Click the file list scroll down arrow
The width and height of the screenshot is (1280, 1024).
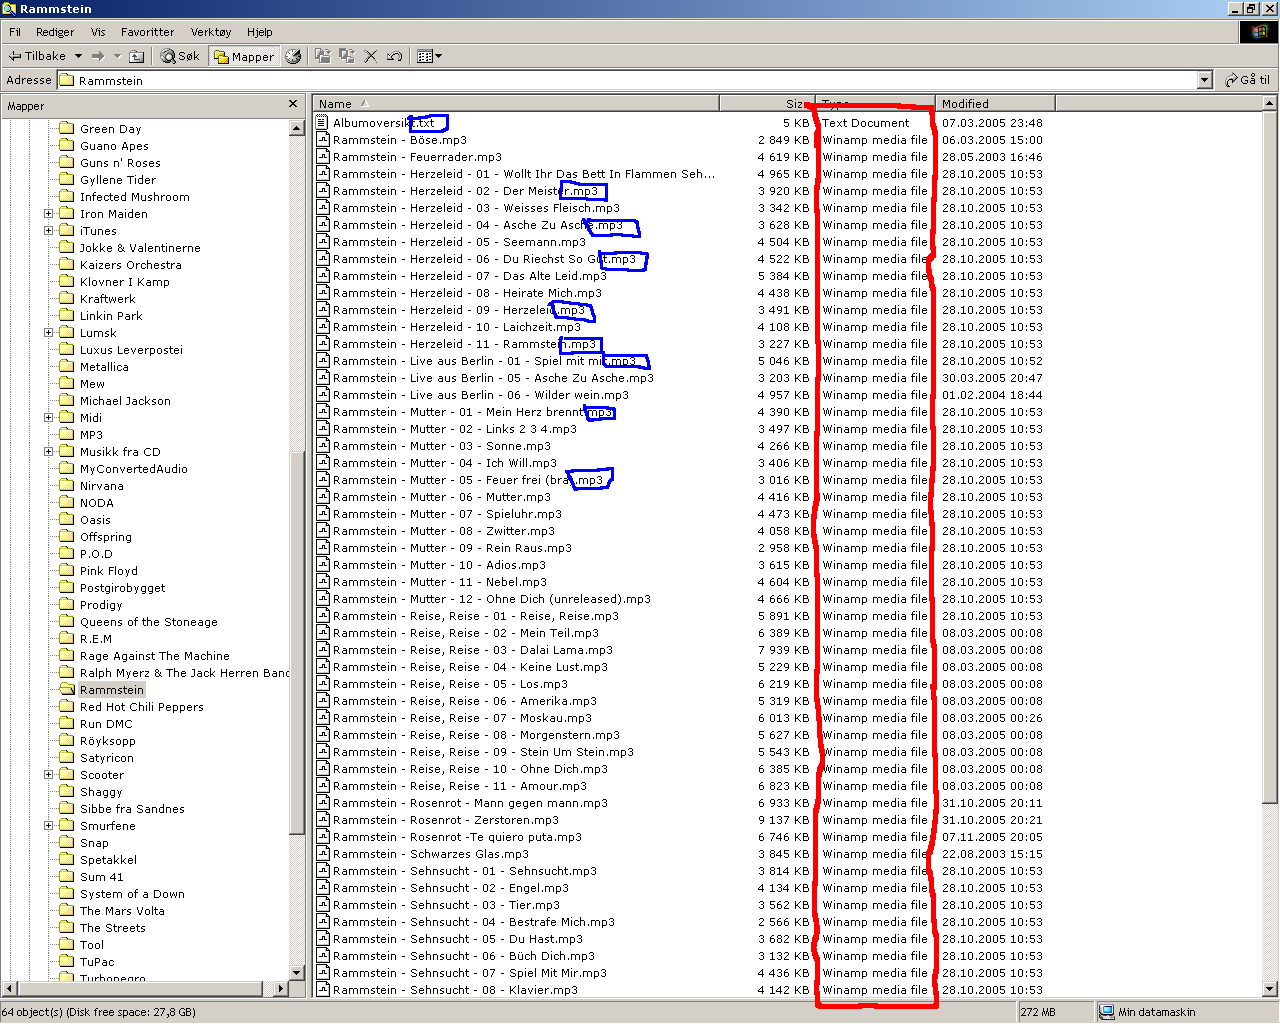(1270, 989)
